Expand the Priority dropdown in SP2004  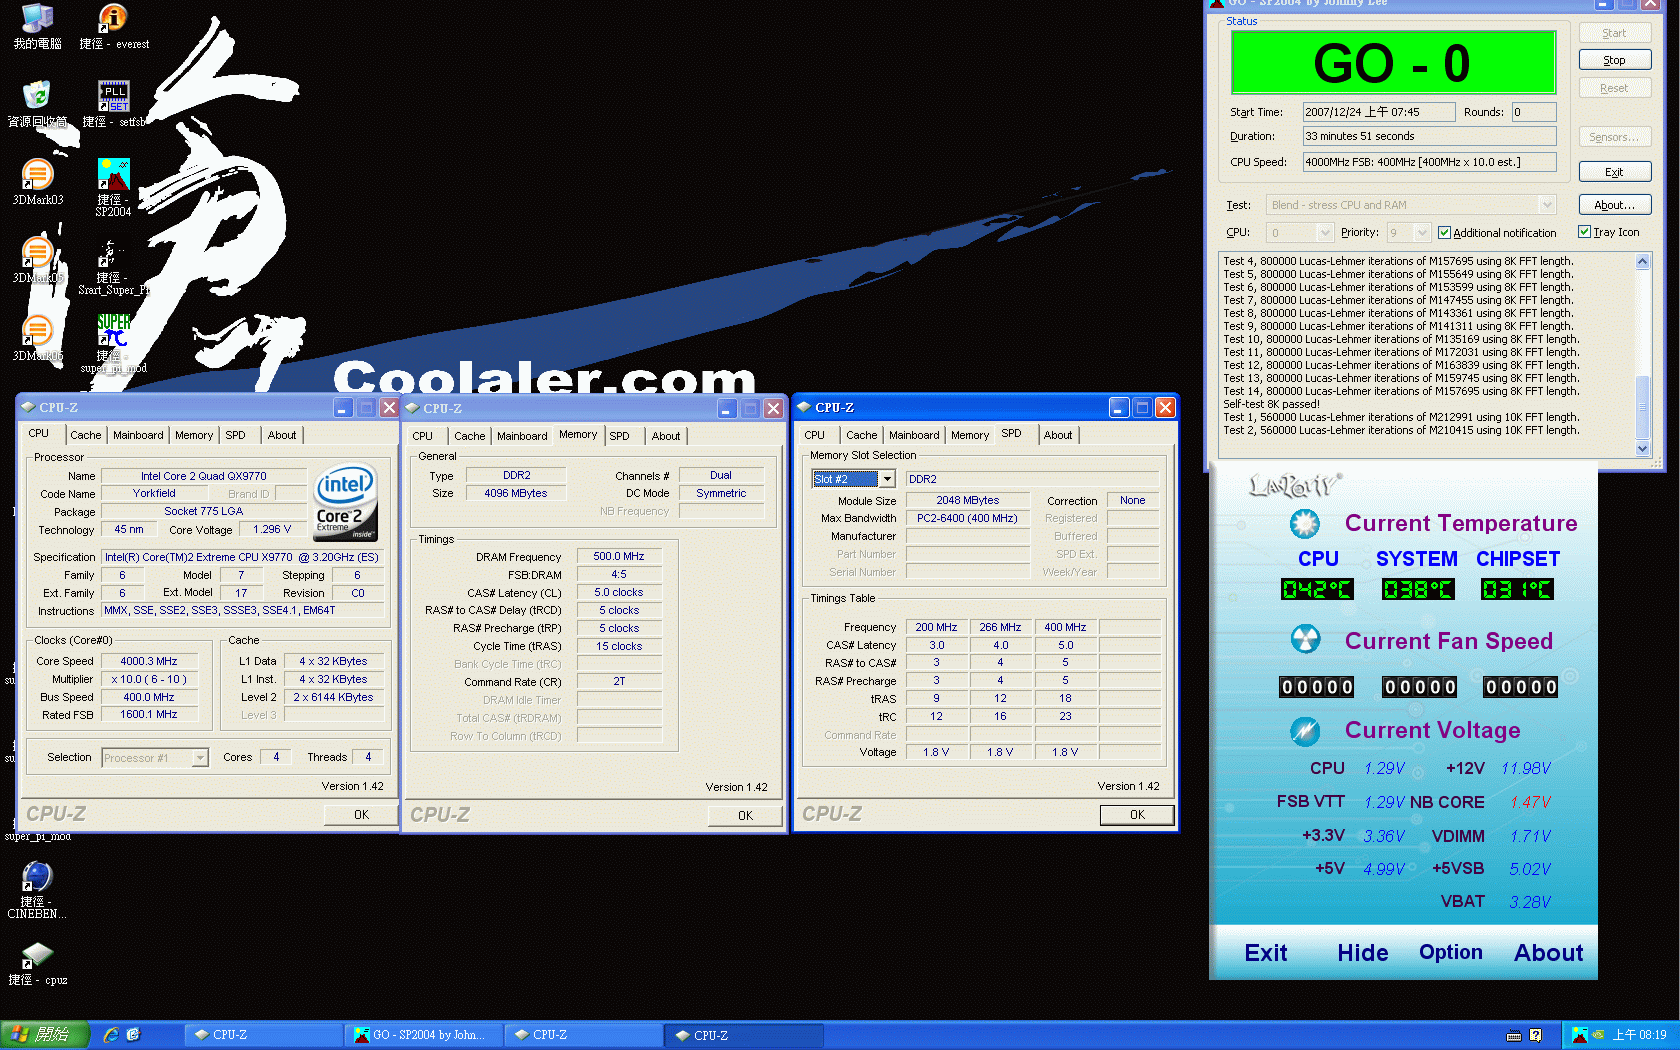pos(1422,233)
